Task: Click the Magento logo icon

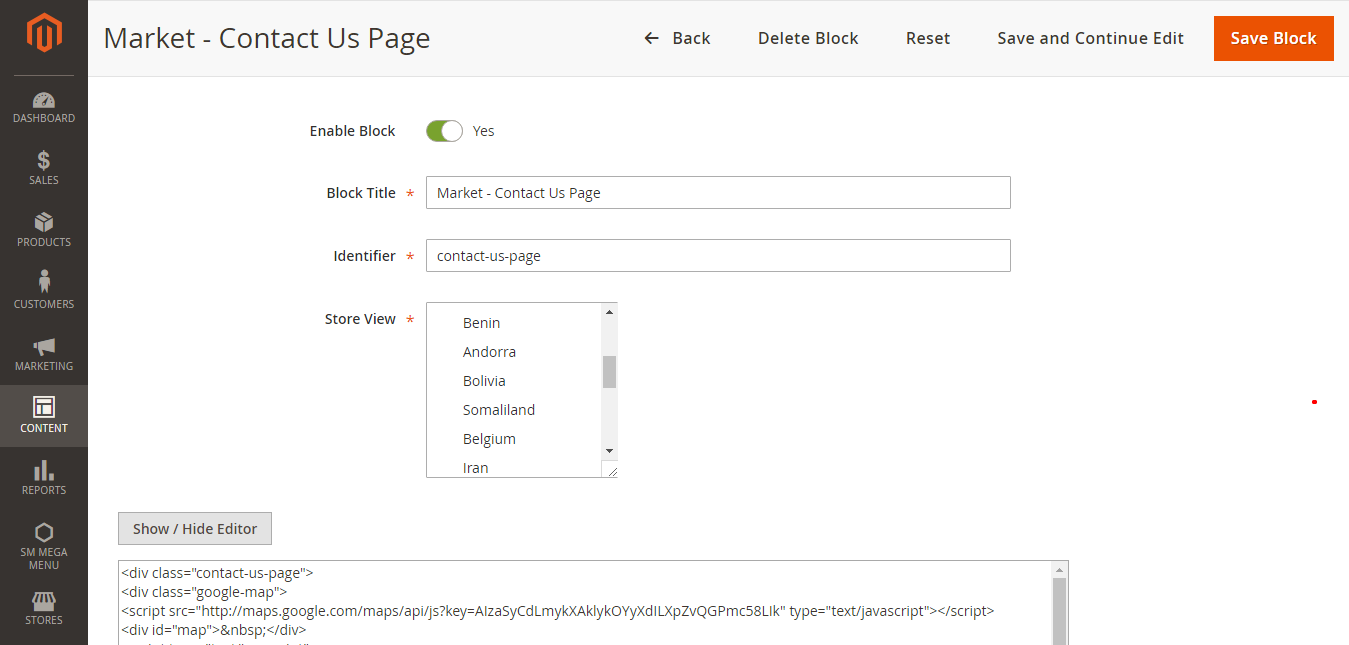Action: pos(44,34)
